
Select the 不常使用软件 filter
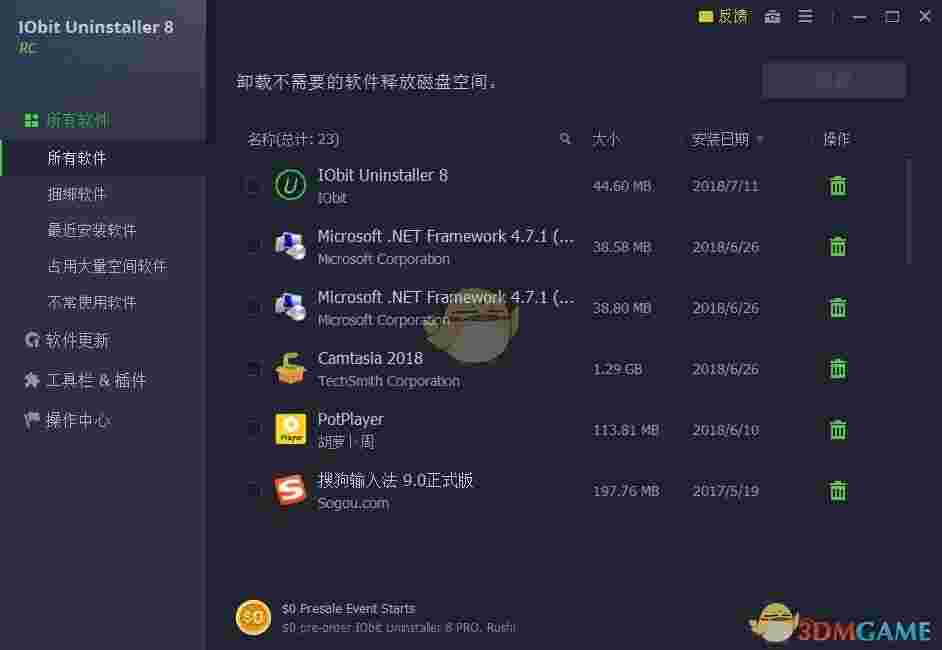(80, 302)
